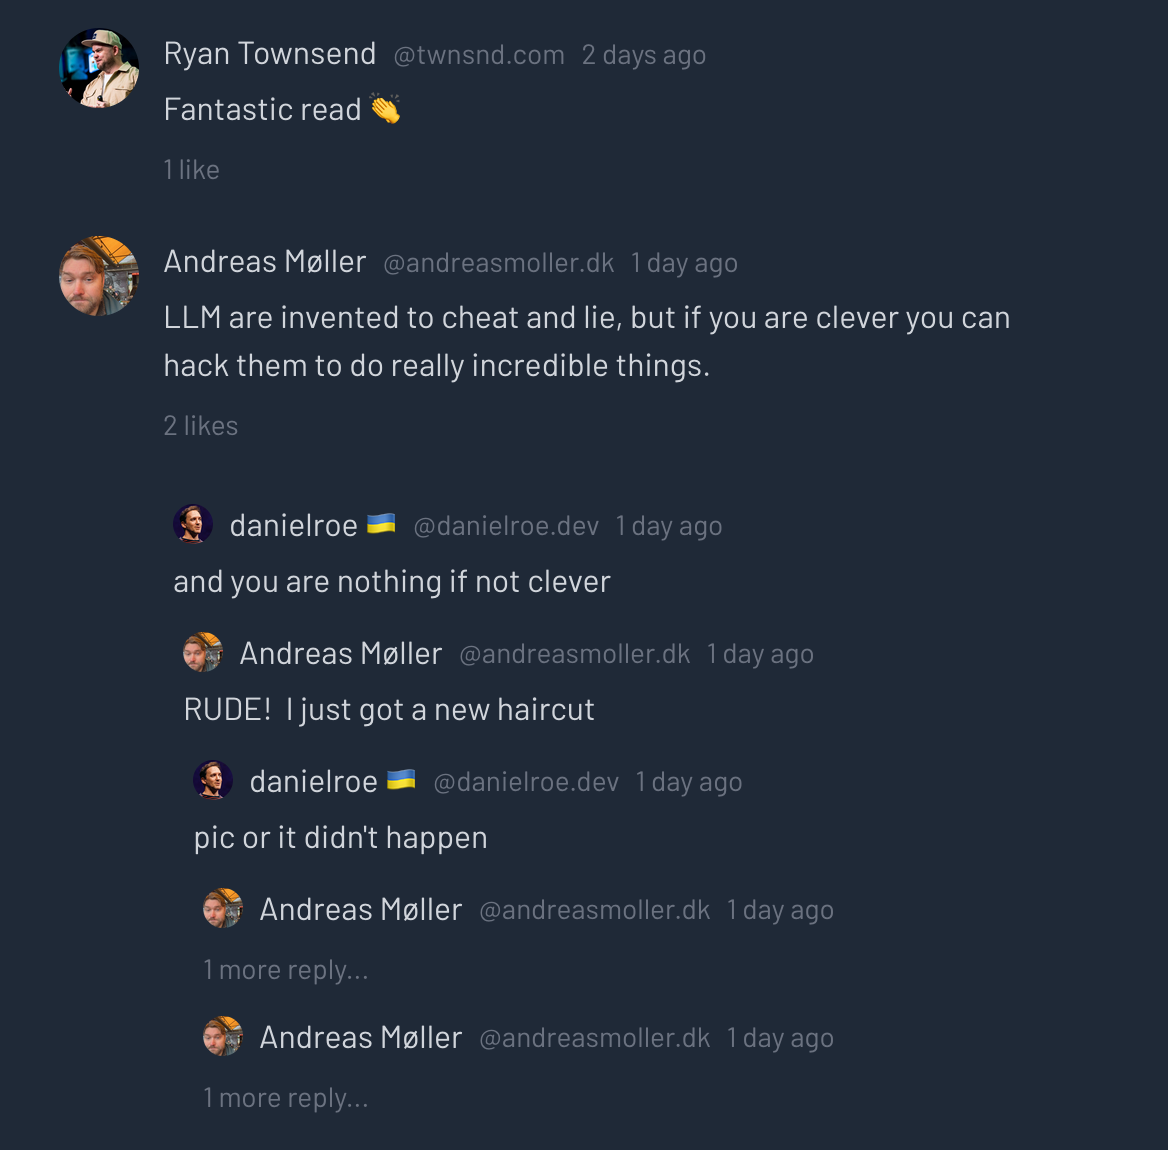Visit the @twnsnd.com handle link
Screen dimensions: 1168x1150
(479, 56)
